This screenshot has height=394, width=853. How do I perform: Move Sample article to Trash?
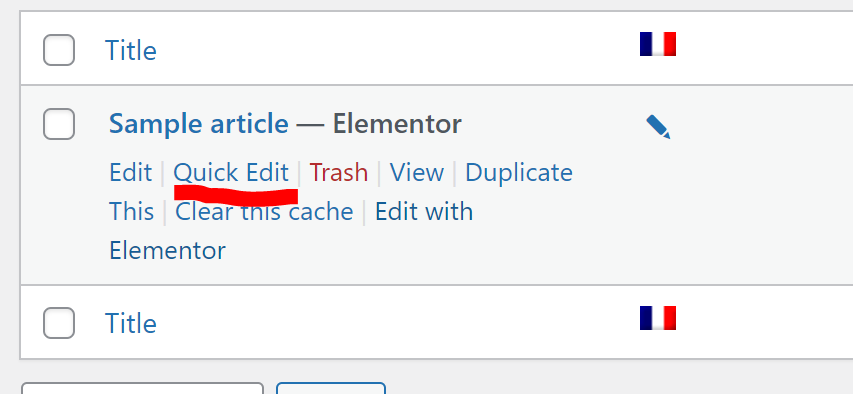pyautogui.click(x=338, y=173)
